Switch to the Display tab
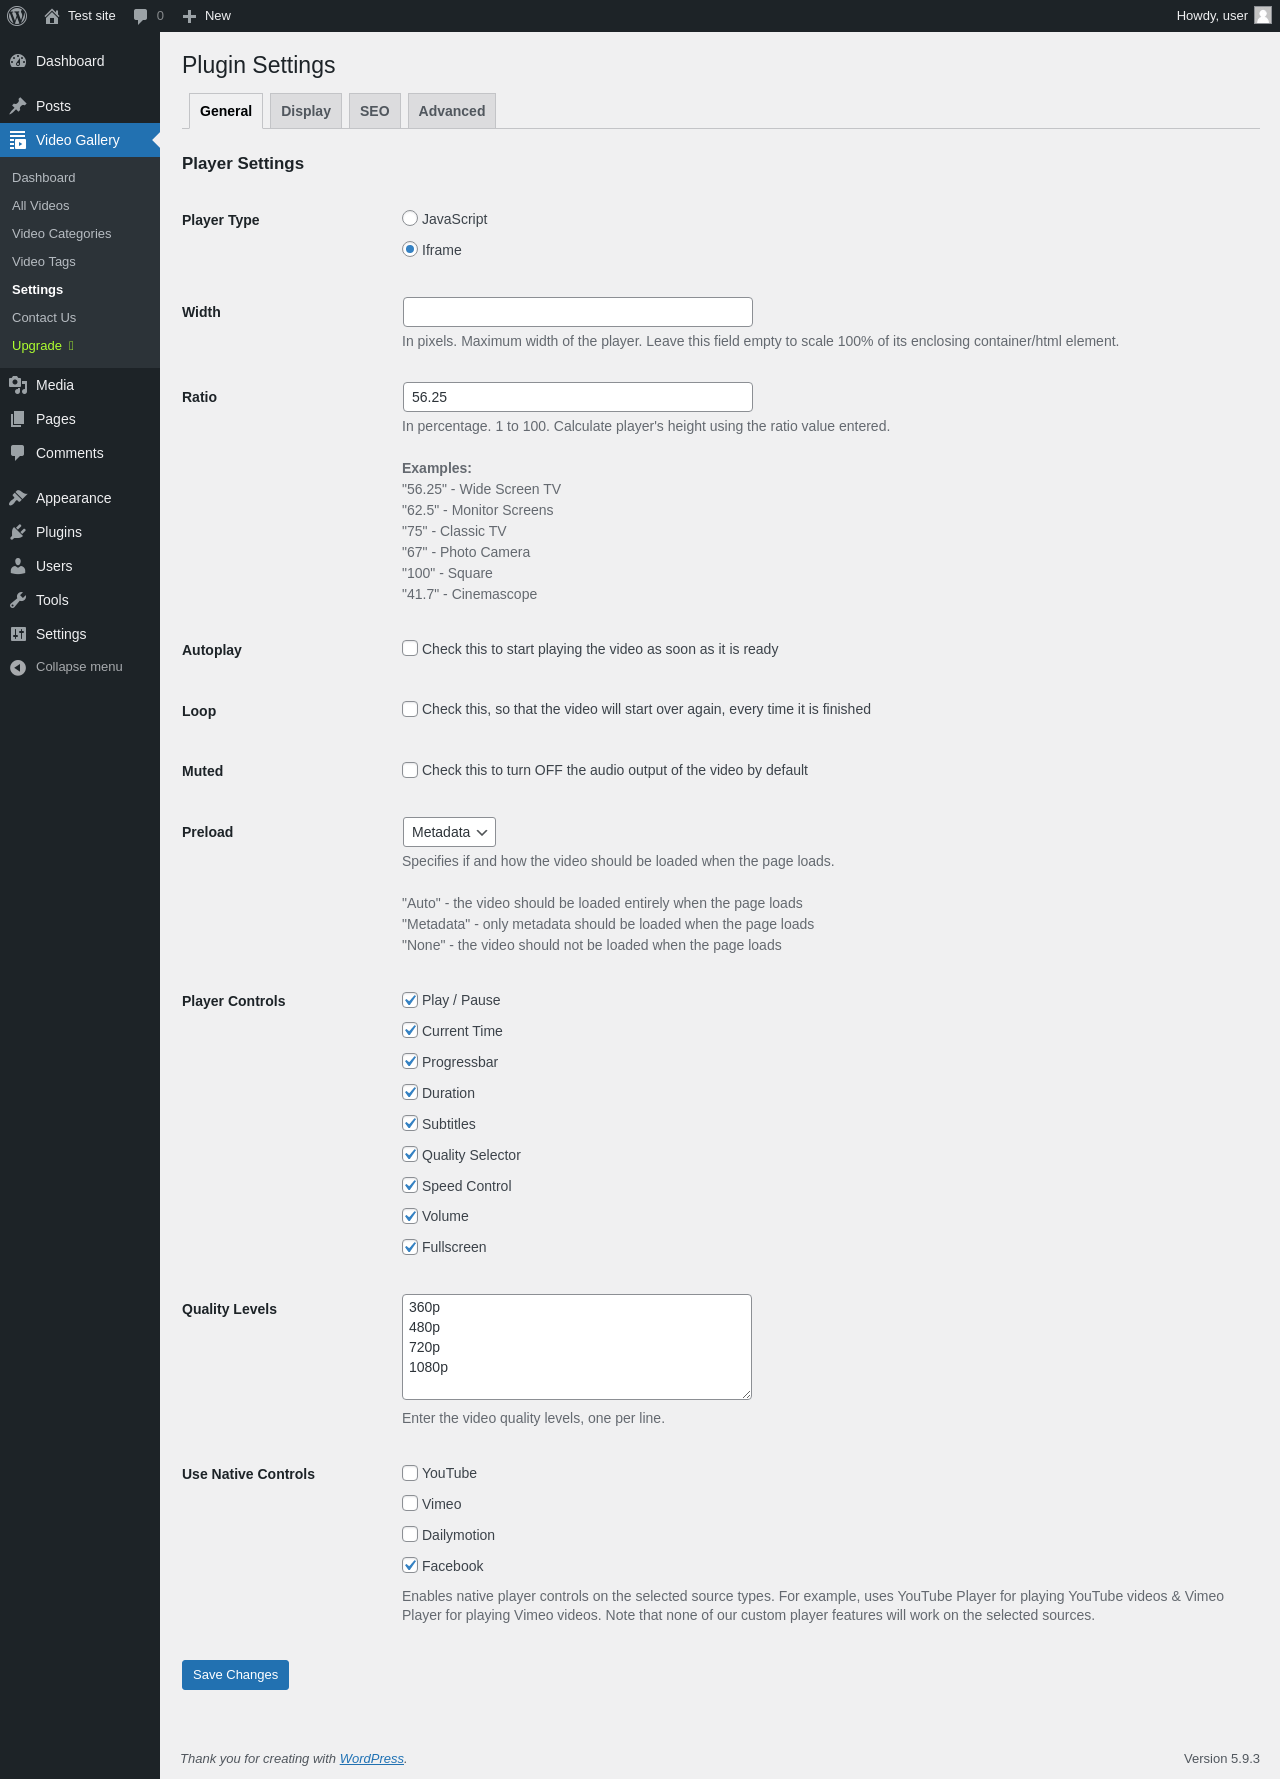 [305, 111]
